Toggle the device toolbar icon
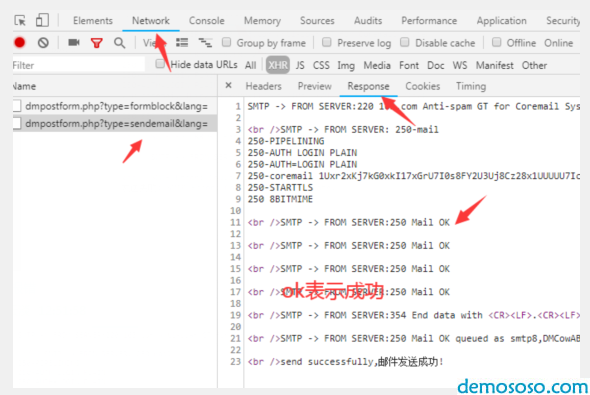The image size is (590, 395). point(42,20)
